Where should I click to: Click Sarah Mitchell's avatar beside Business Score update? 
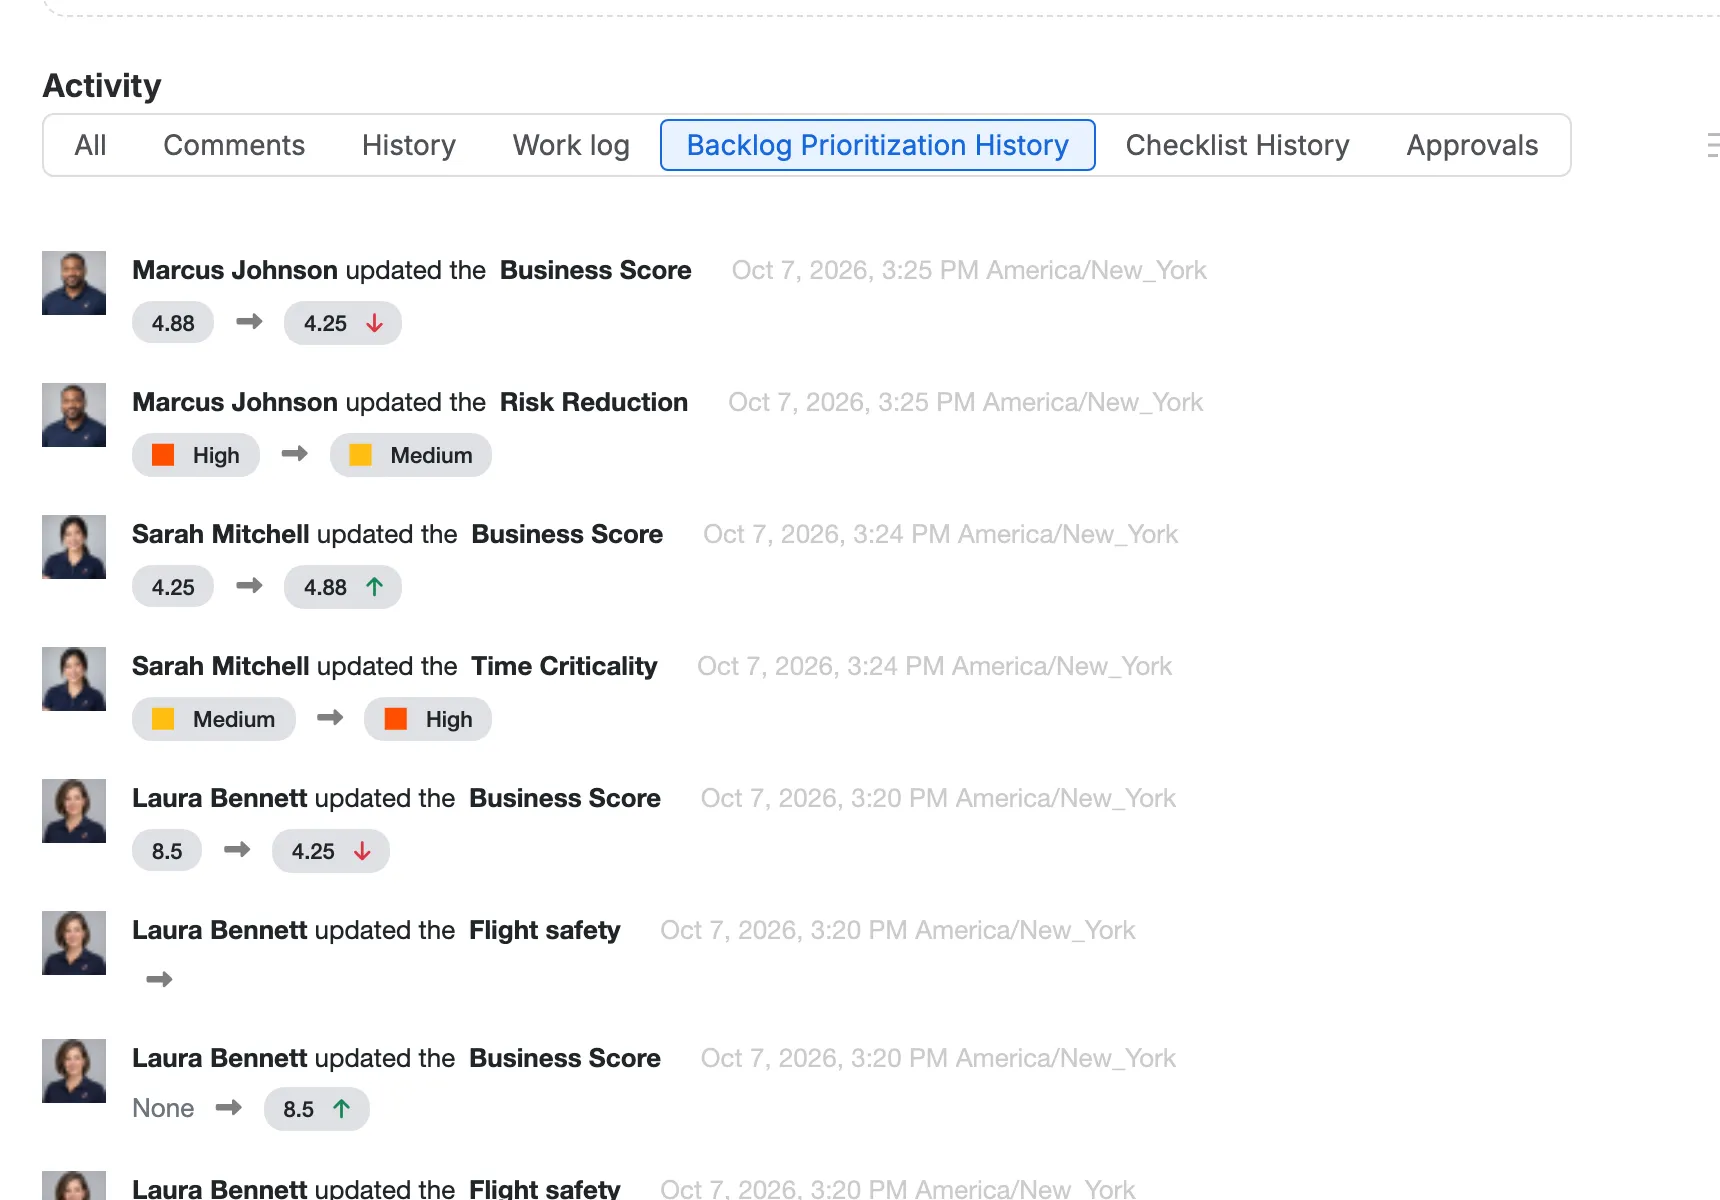pos(74,547)
